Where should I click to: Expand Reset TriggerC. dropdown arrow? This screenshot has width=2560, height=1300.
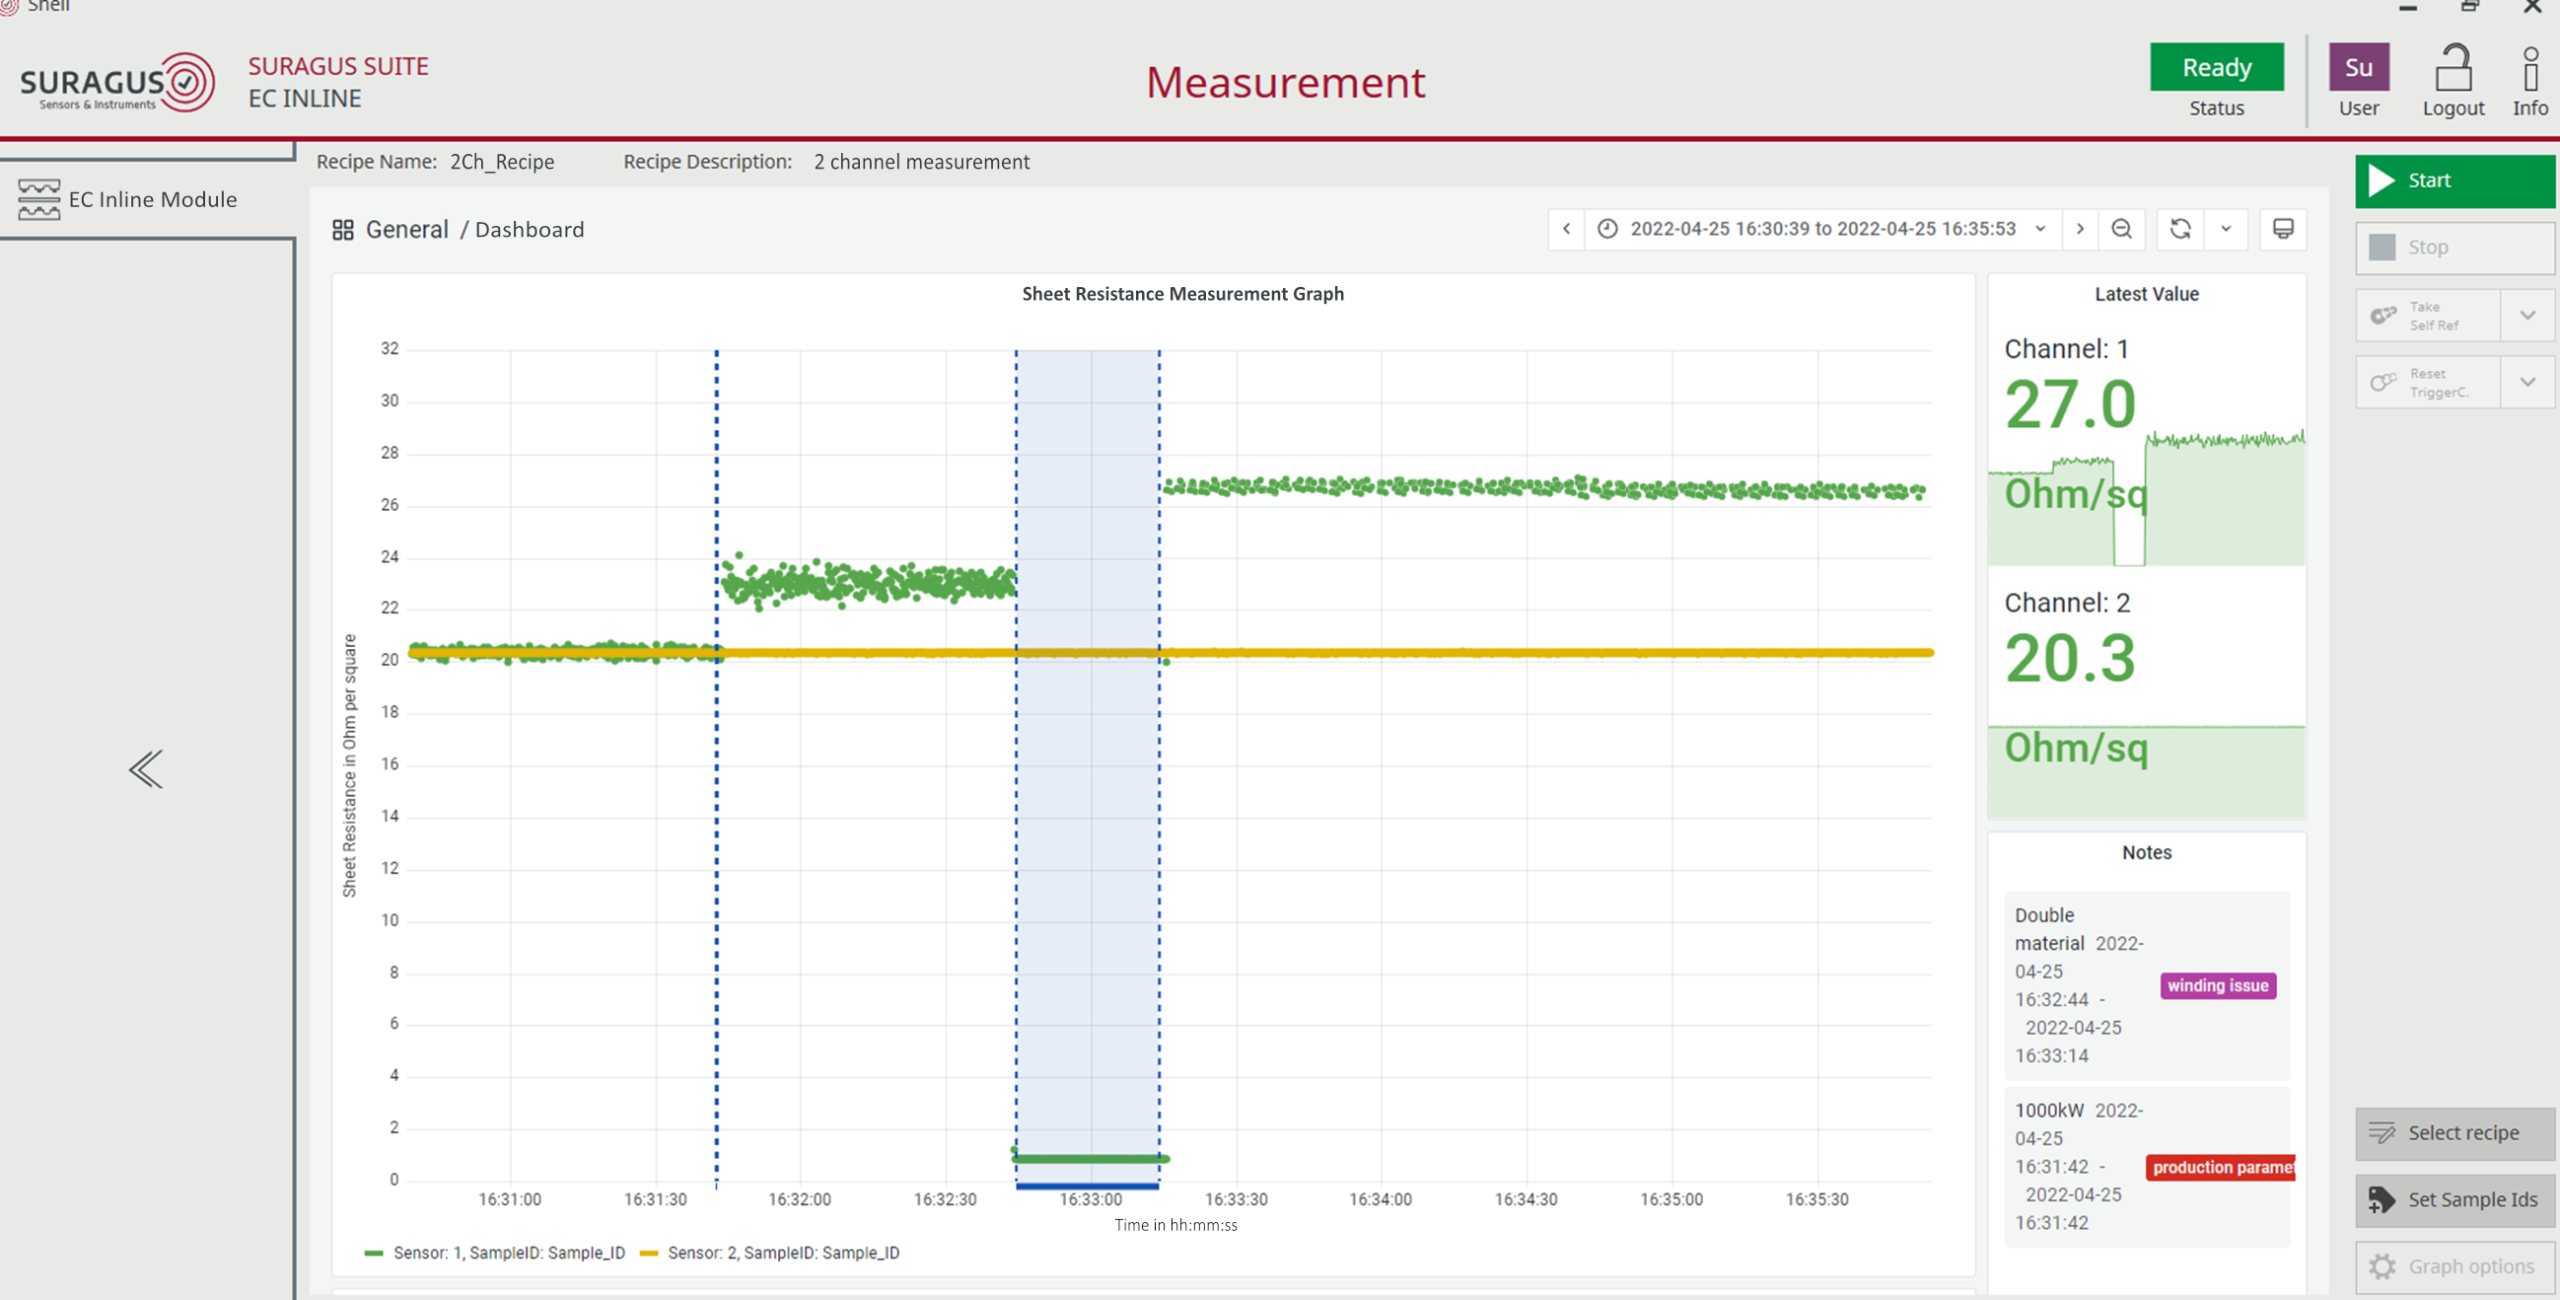[x=2527, y=382]
